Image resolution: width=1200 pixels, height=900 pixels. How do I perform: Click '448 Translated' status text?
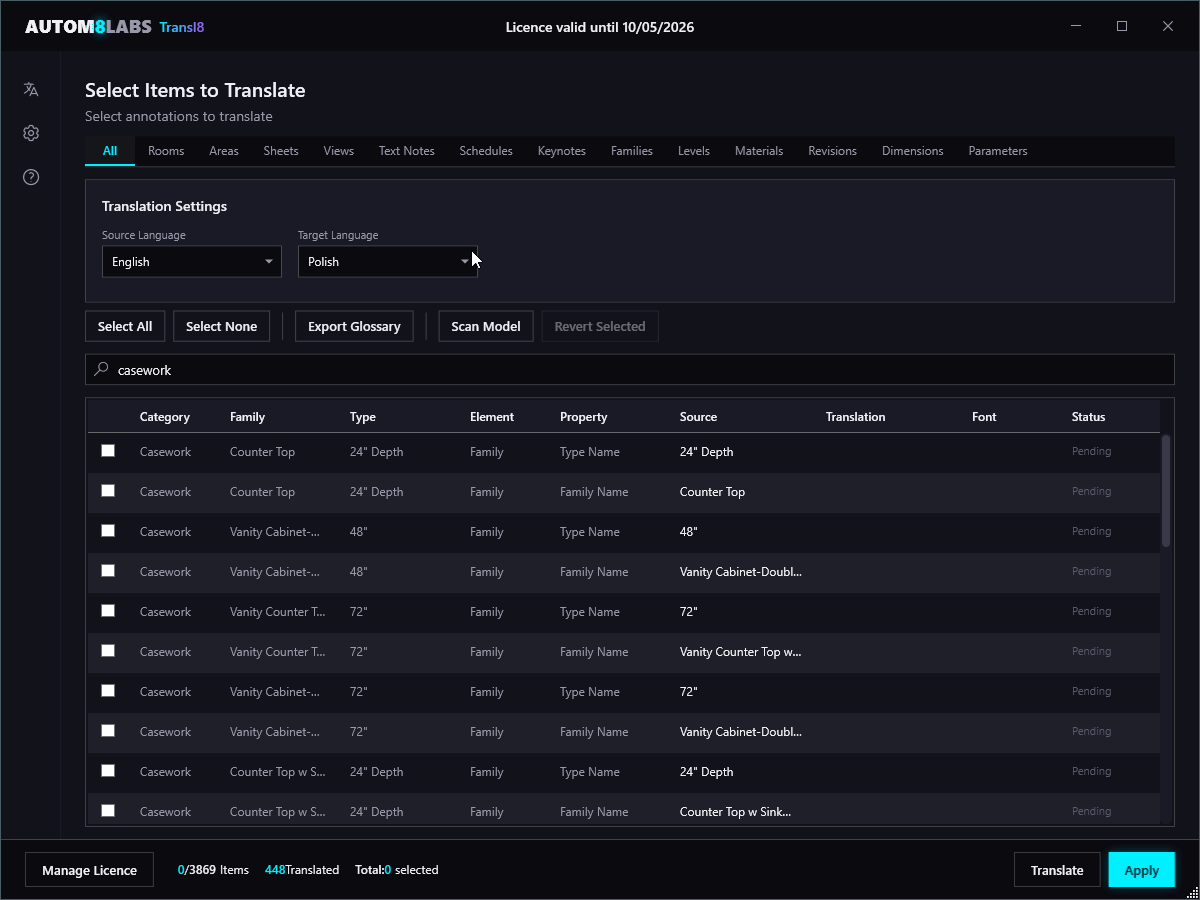tap(302, 870)
